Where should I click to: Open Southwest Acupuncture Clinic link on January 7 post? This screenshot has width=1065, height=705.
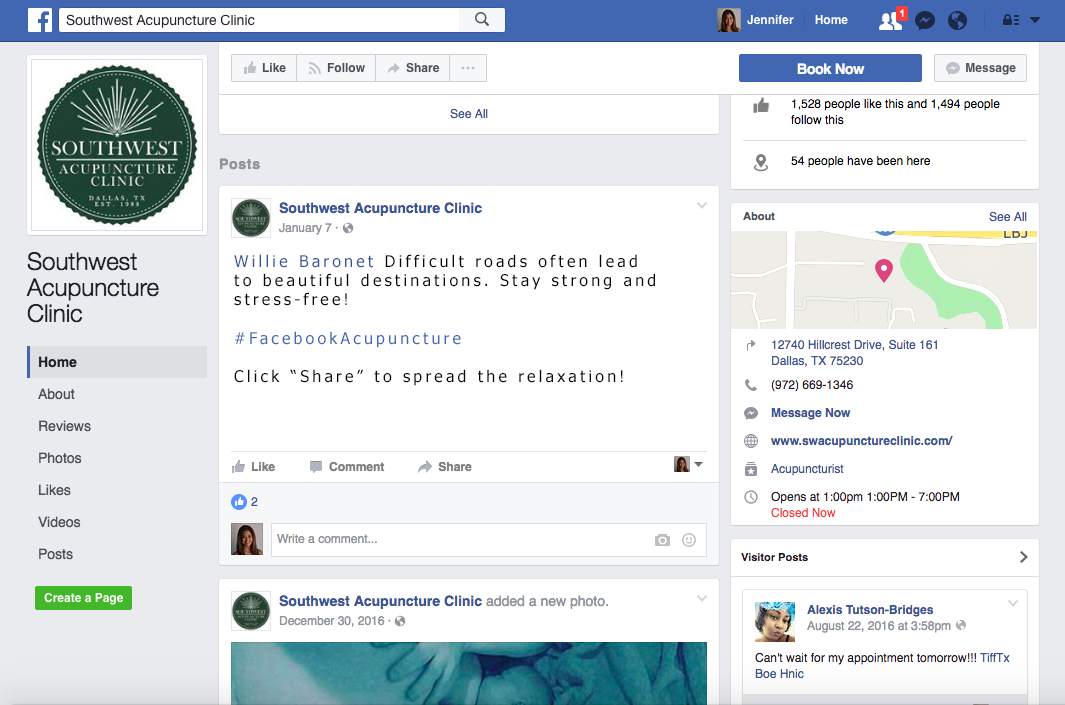click(x=380, y=208)
